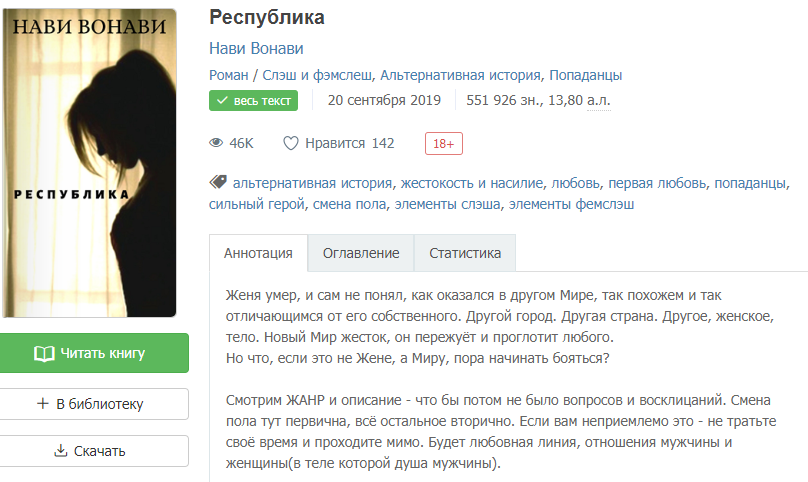Viewport: 808px width, 482px height.
Task: Open the Альтернативная история genre link
Action: [x=461, y=75]
